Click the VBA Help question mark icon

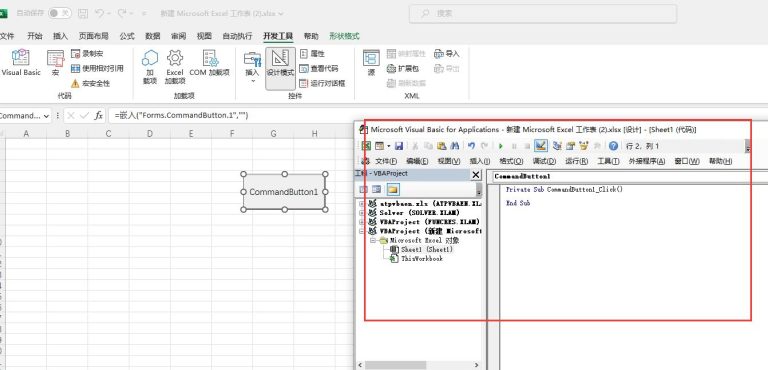pyautogui.click(x=613, y=146)
